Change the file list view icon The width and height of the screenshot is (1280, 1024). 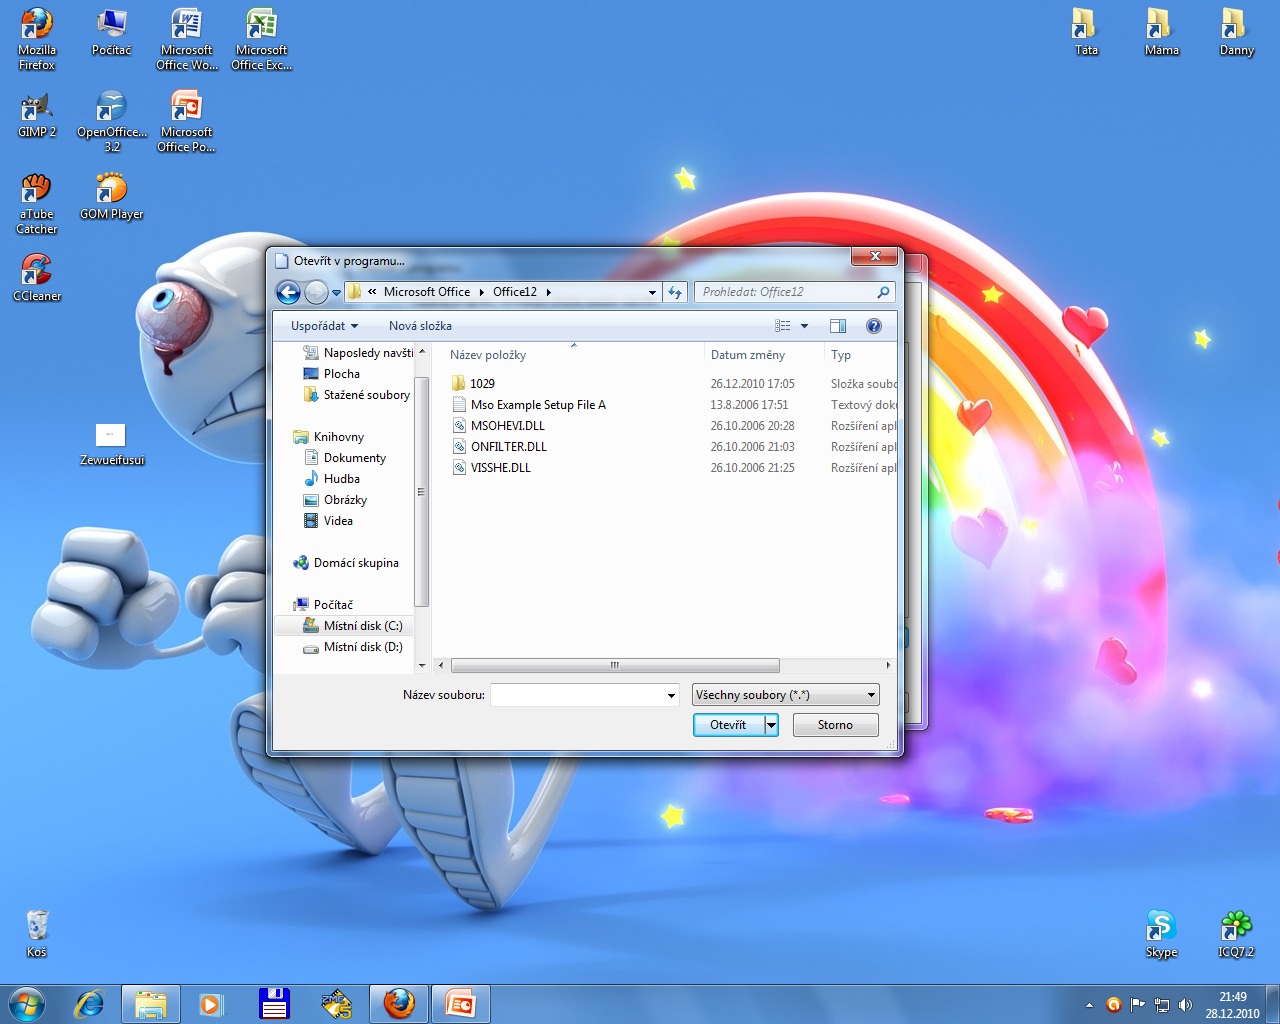783,326
